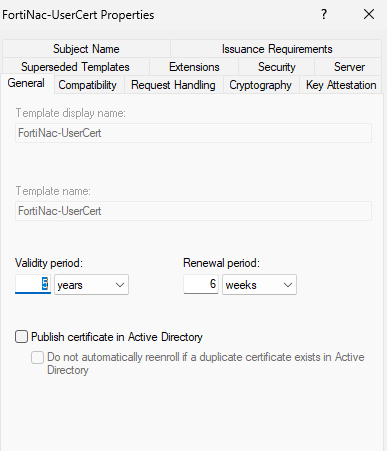Switch to Issuance Requirements tab
This screenshot has height=451, width=387.
pos(277,49)
